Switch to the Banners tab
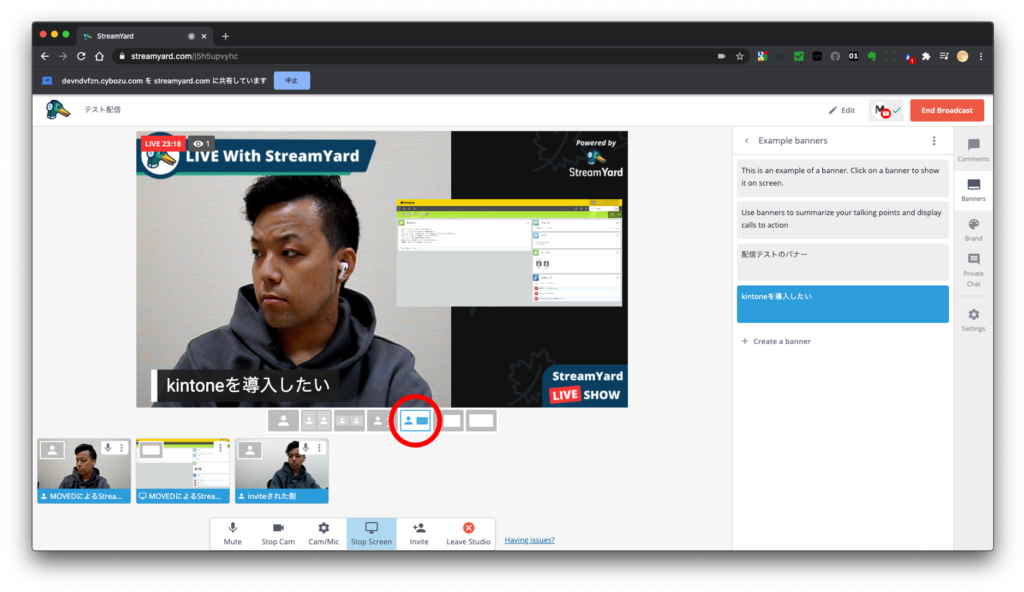 (x=973, y=189)
